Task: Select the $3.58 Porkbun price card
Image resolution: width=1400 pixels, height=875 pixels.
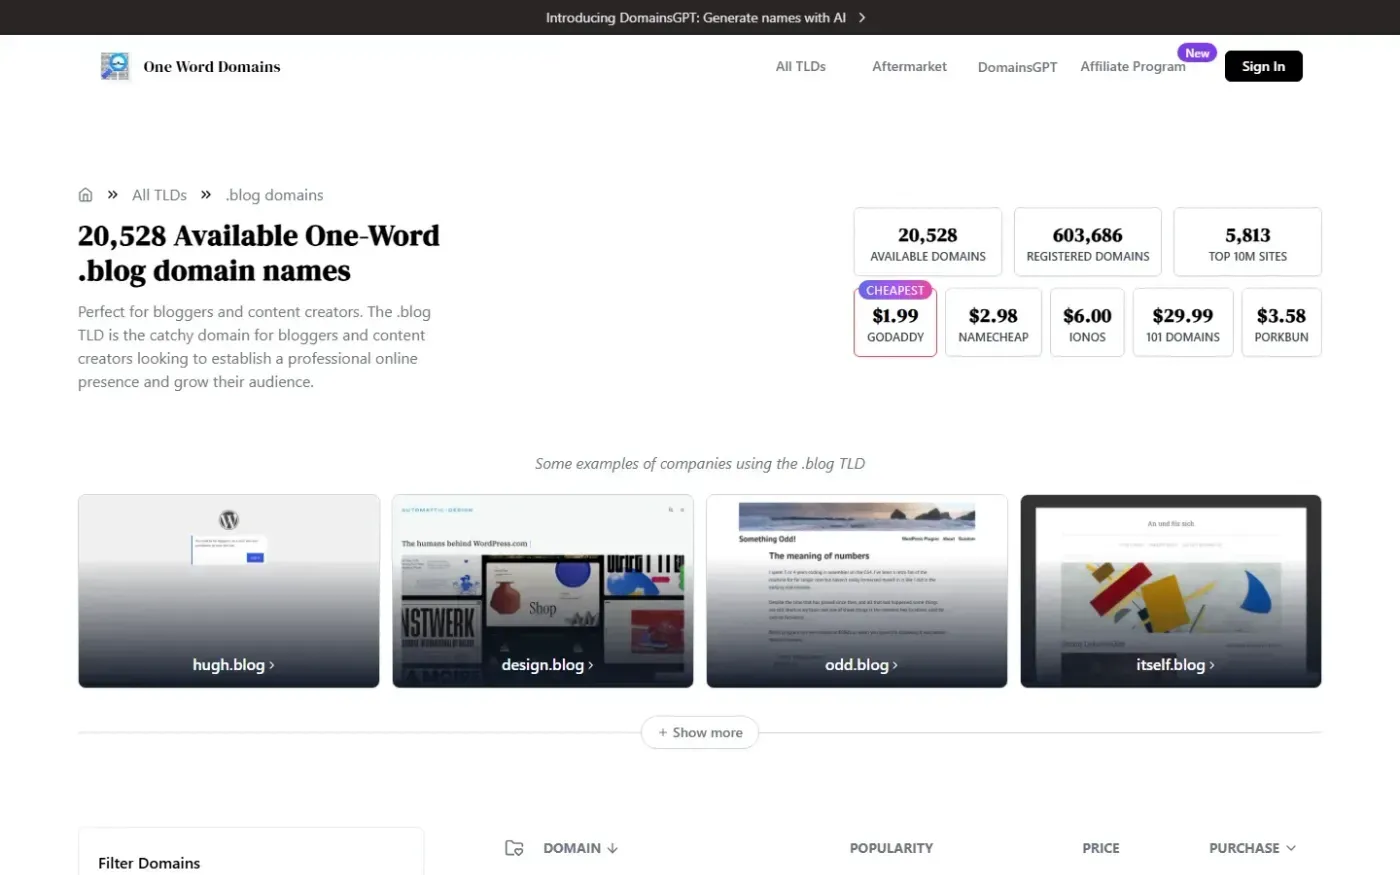Action: [1281, 322]
